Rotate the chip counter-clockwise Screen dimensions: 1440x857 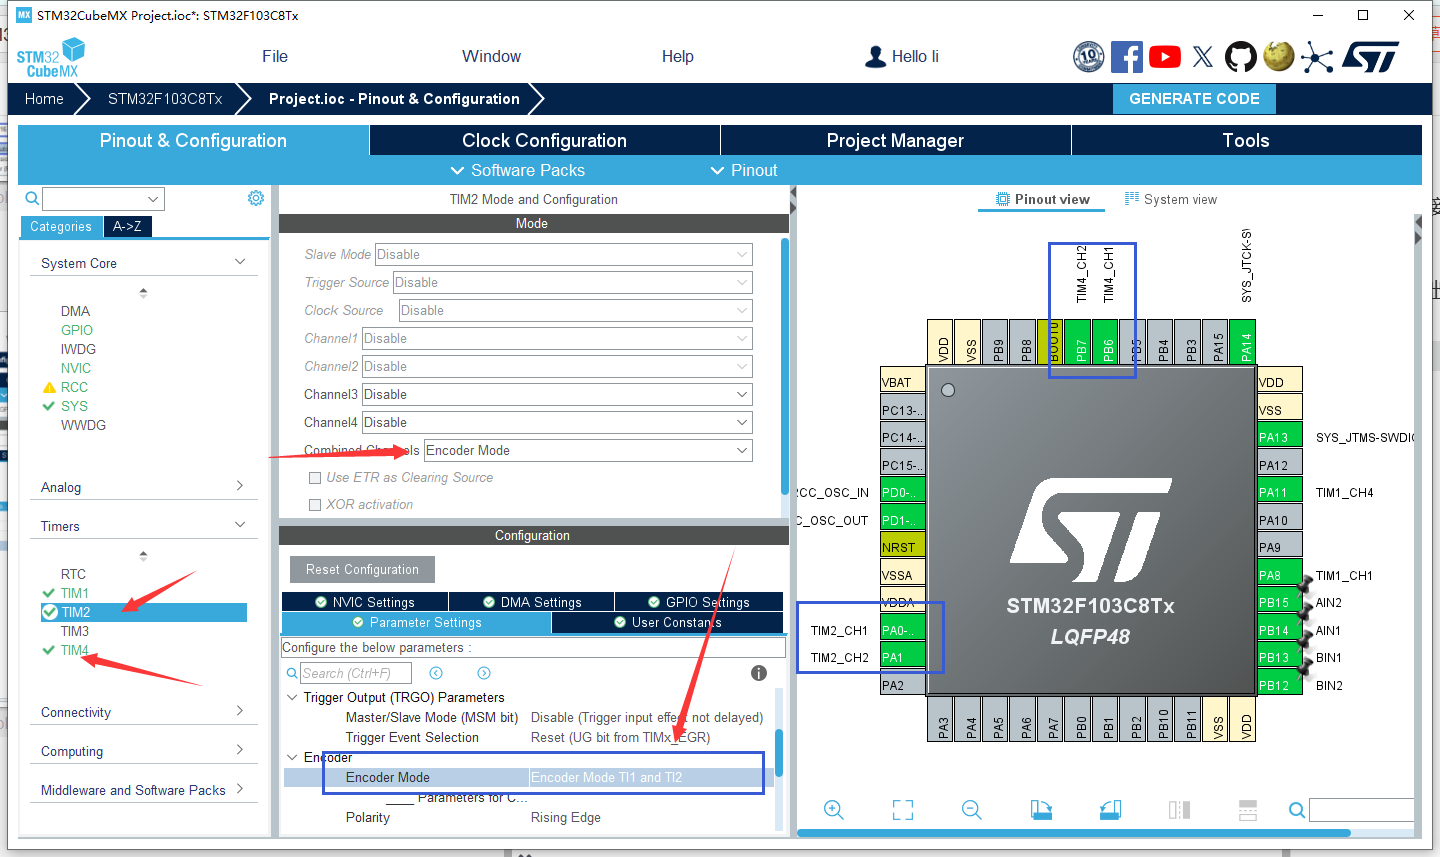[1110, 810]
